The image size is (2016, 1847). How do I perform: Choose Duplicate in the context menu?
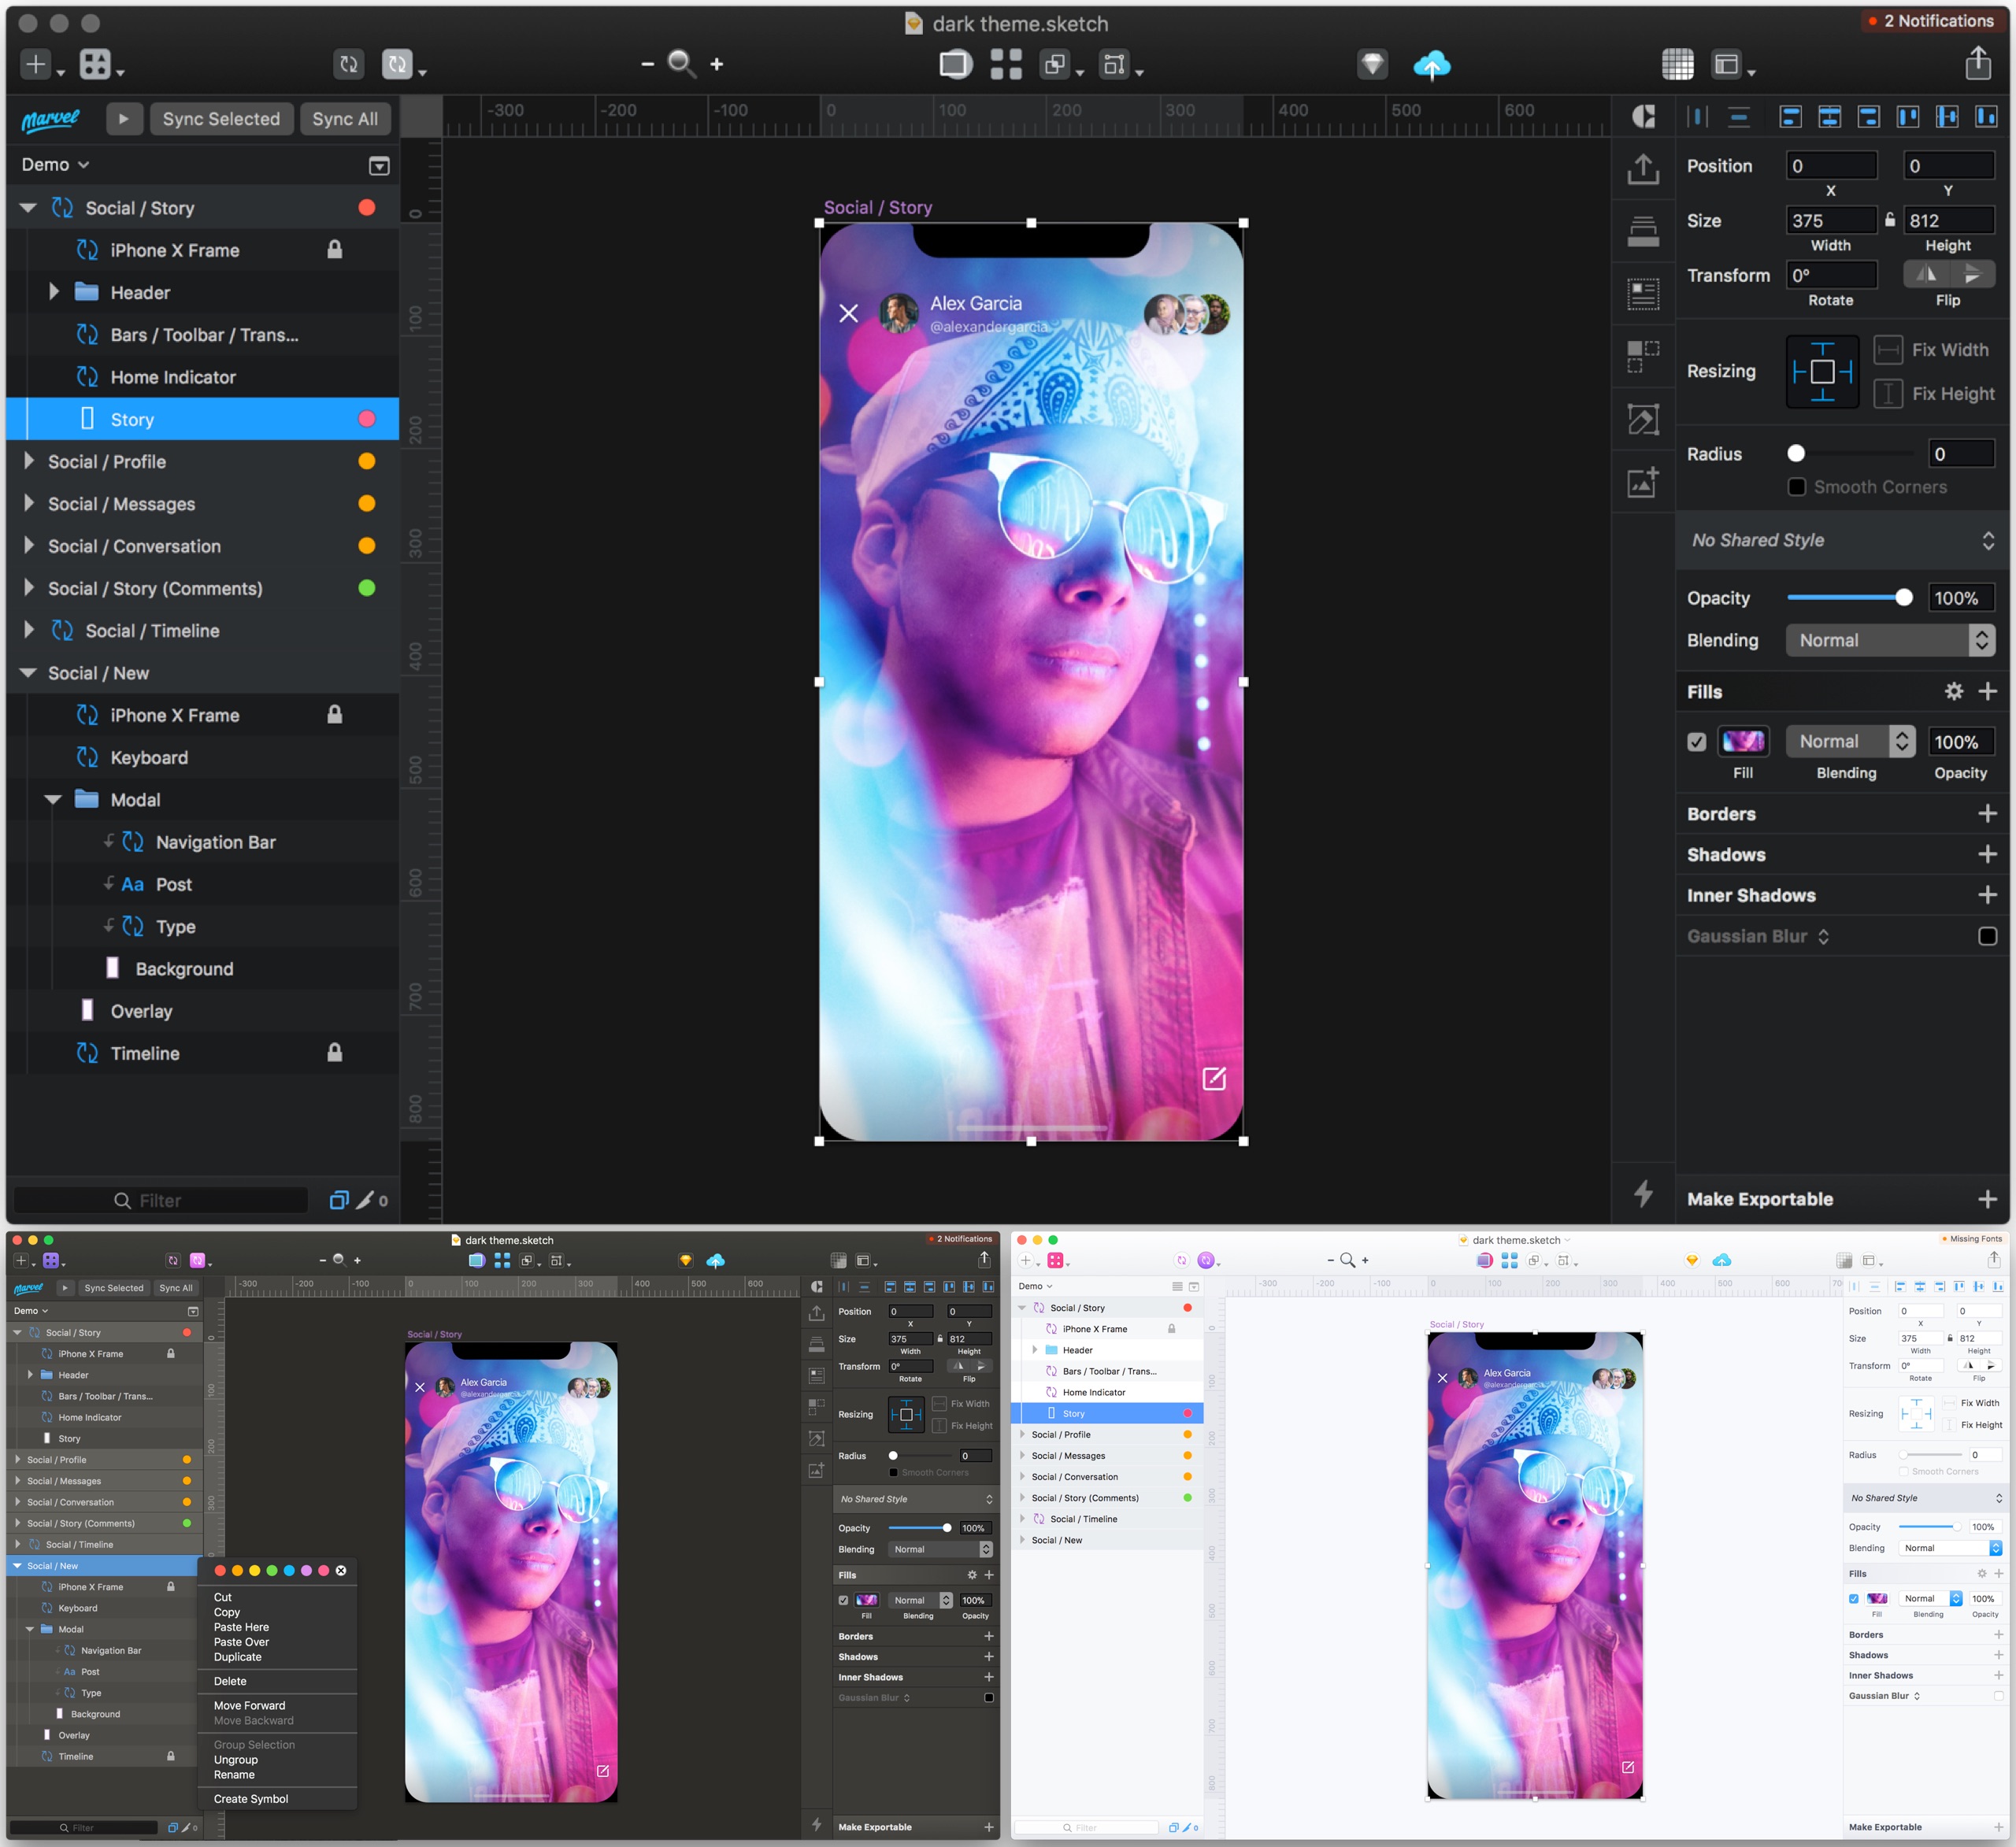(x=237, y=1657)
